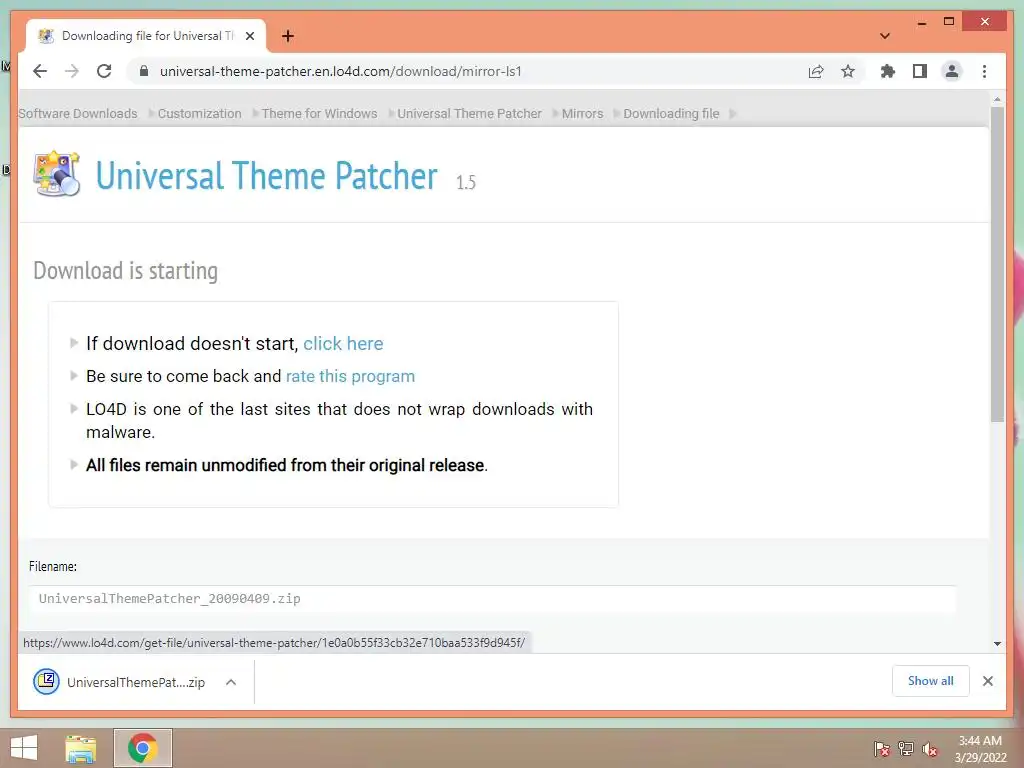Go back to the previous page
1024x768 pixels.
coord(40,71)
